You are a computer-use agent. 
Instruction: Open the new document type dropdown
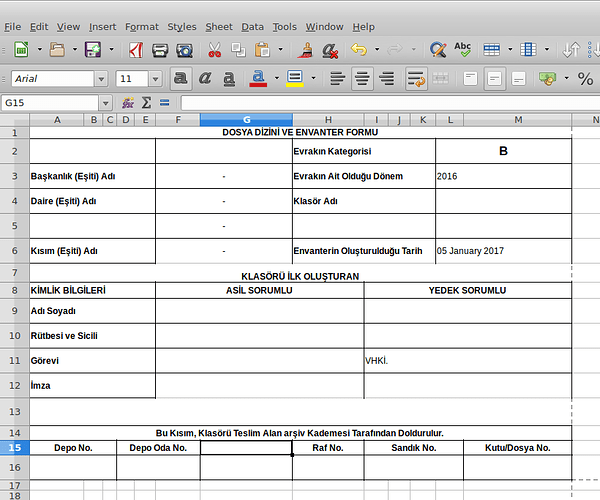click(39, 50)
